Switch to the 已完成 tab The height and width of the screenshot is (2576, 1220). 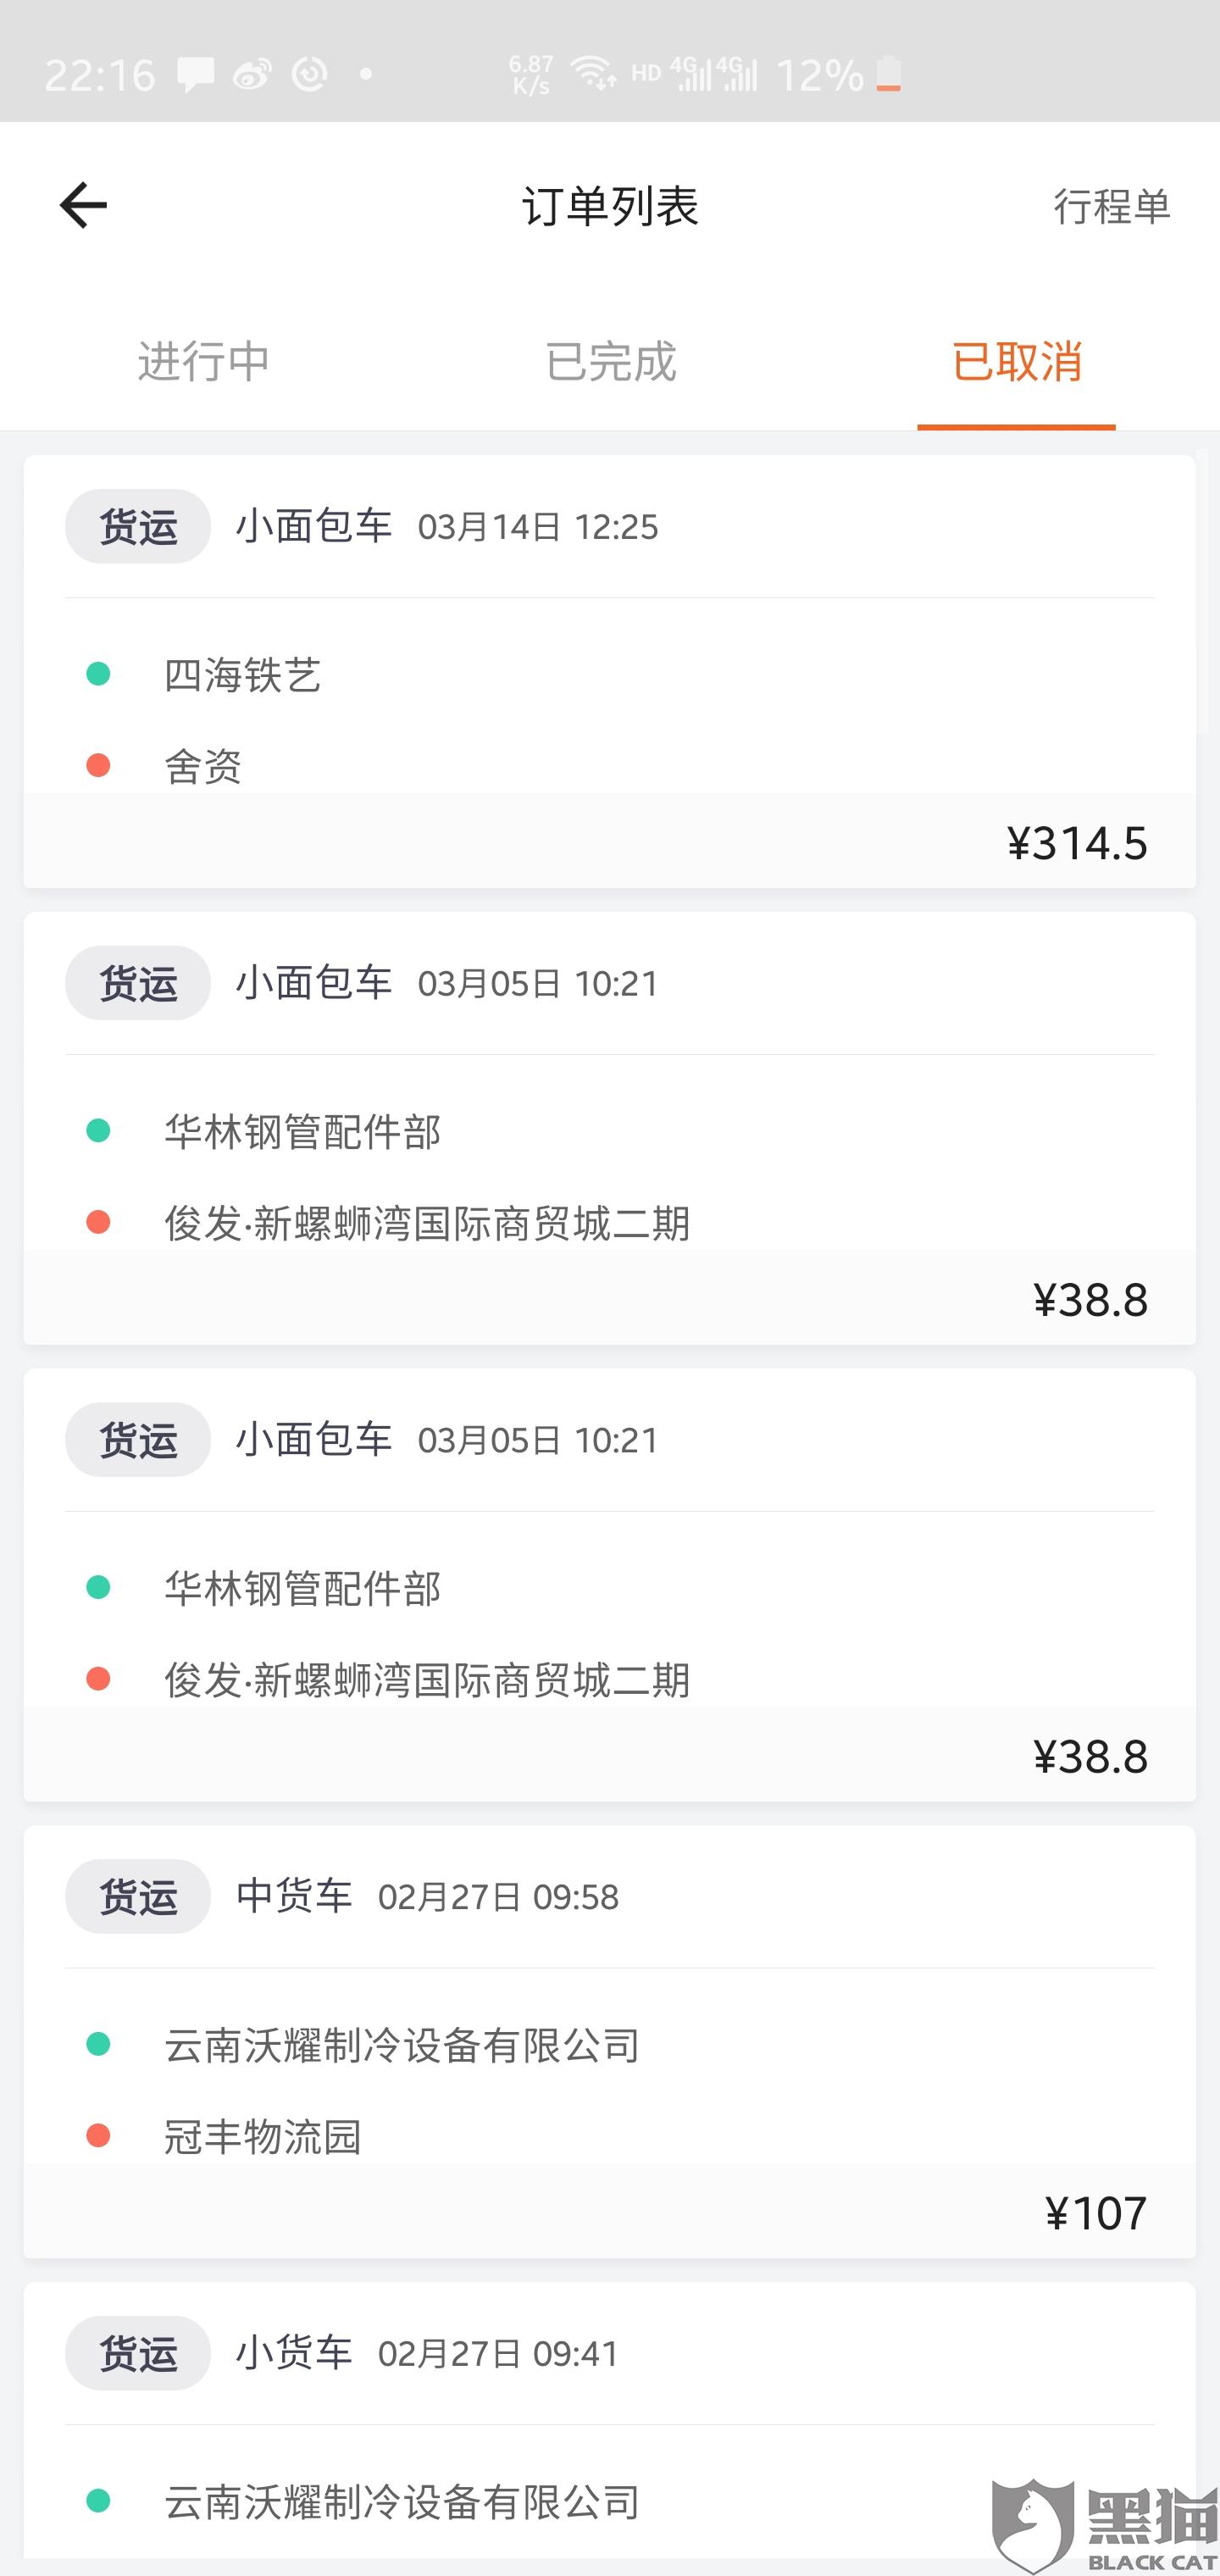[610, 361]
